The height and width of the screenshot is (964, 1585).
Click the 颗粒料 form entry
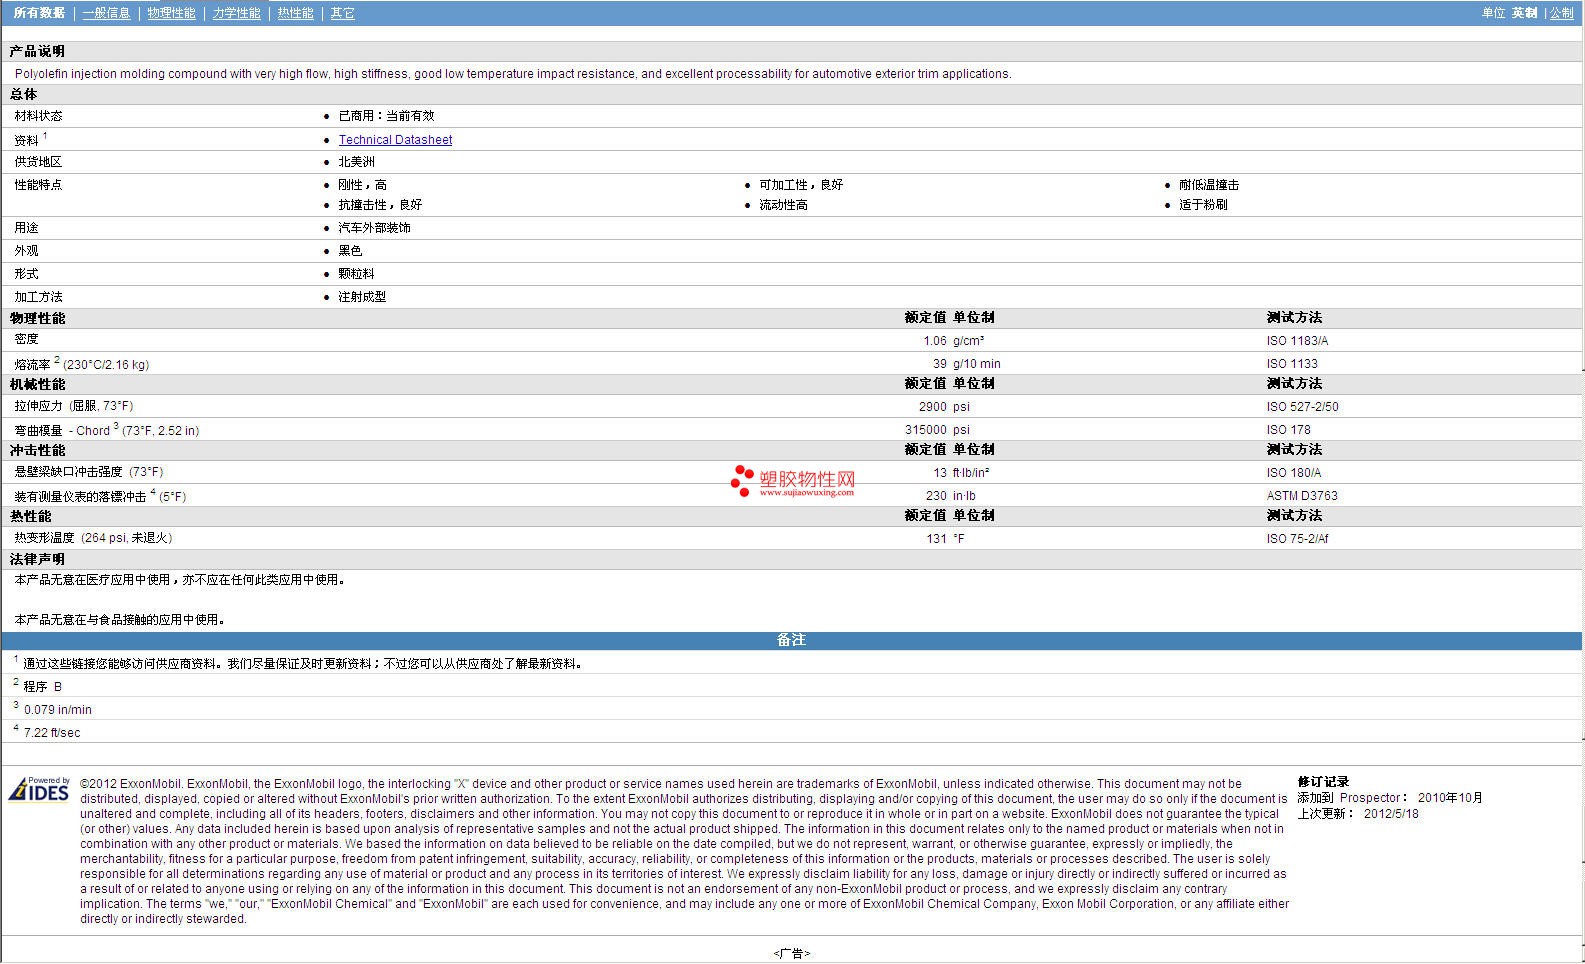coord(356,274)
